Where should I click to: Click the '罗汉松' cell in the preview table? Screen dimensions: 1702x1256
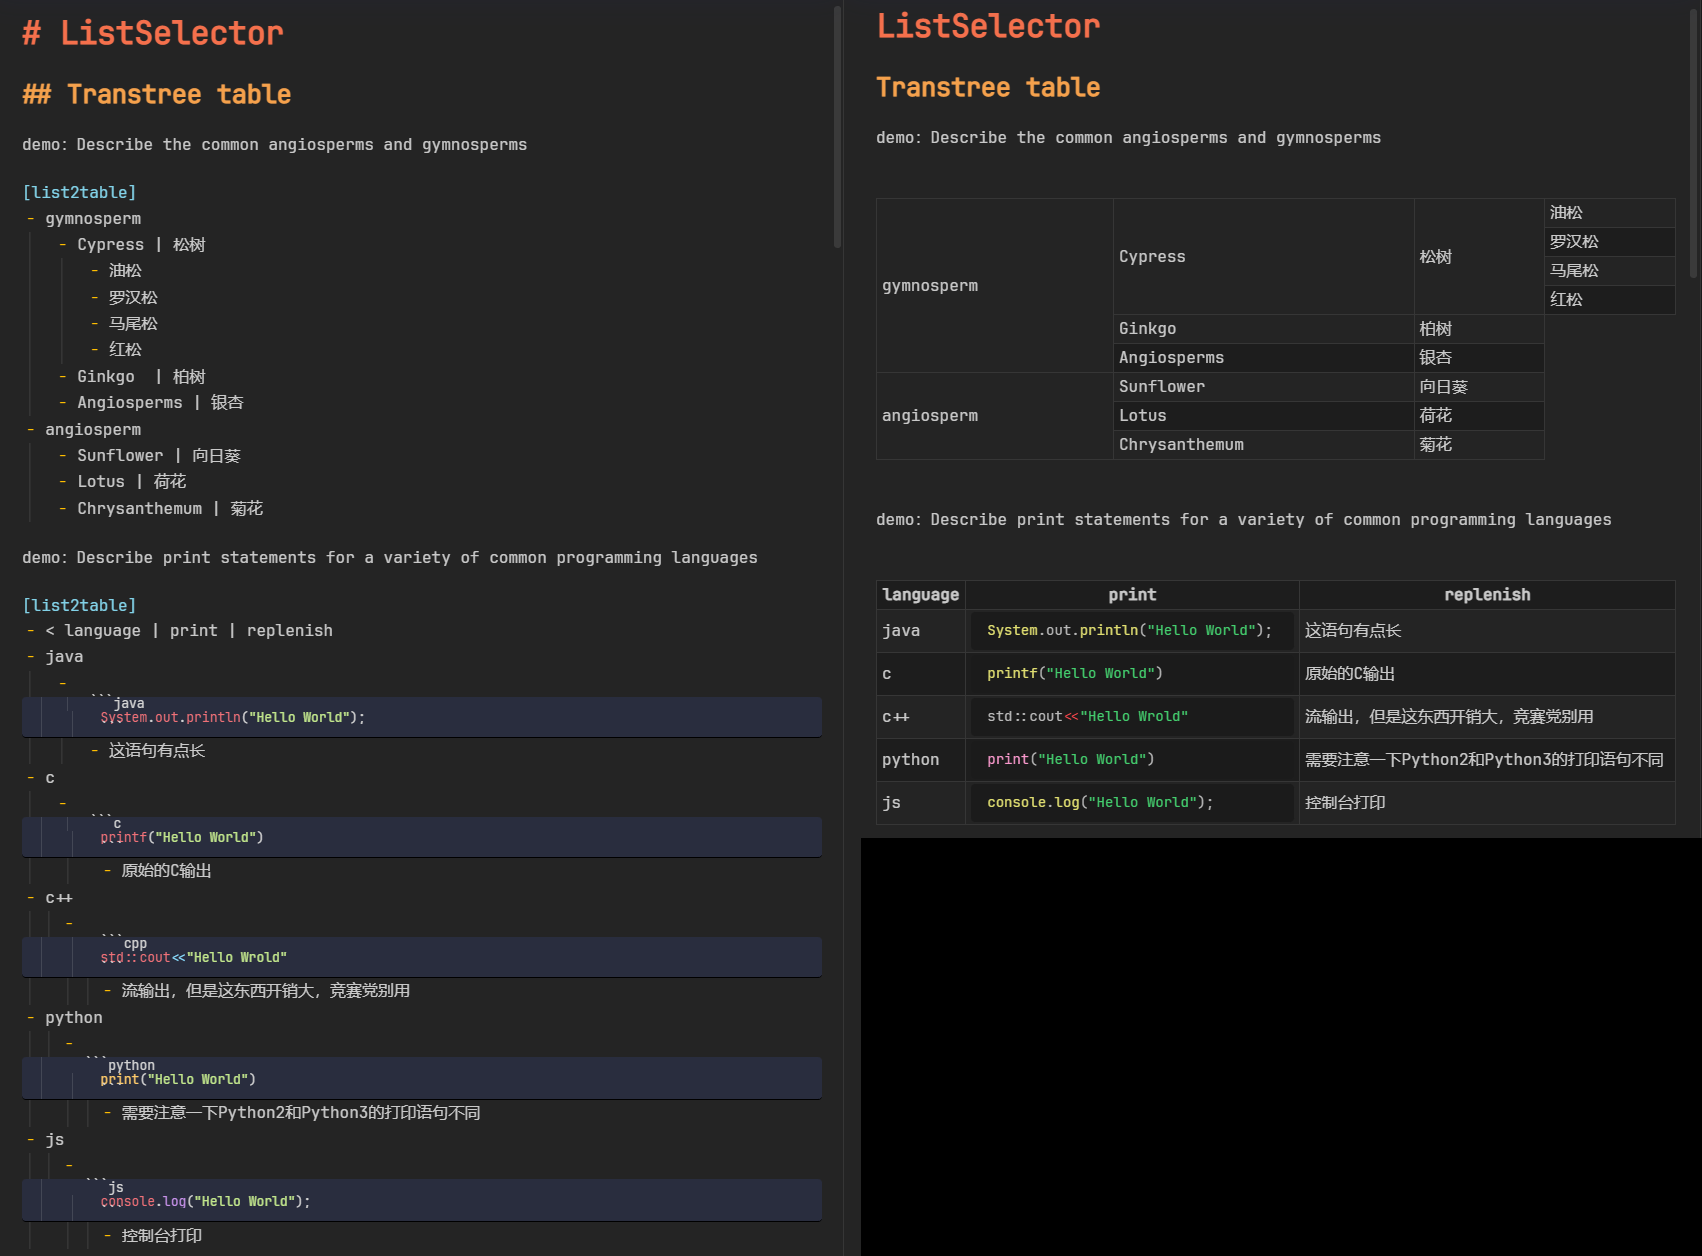click(1574, 242)
